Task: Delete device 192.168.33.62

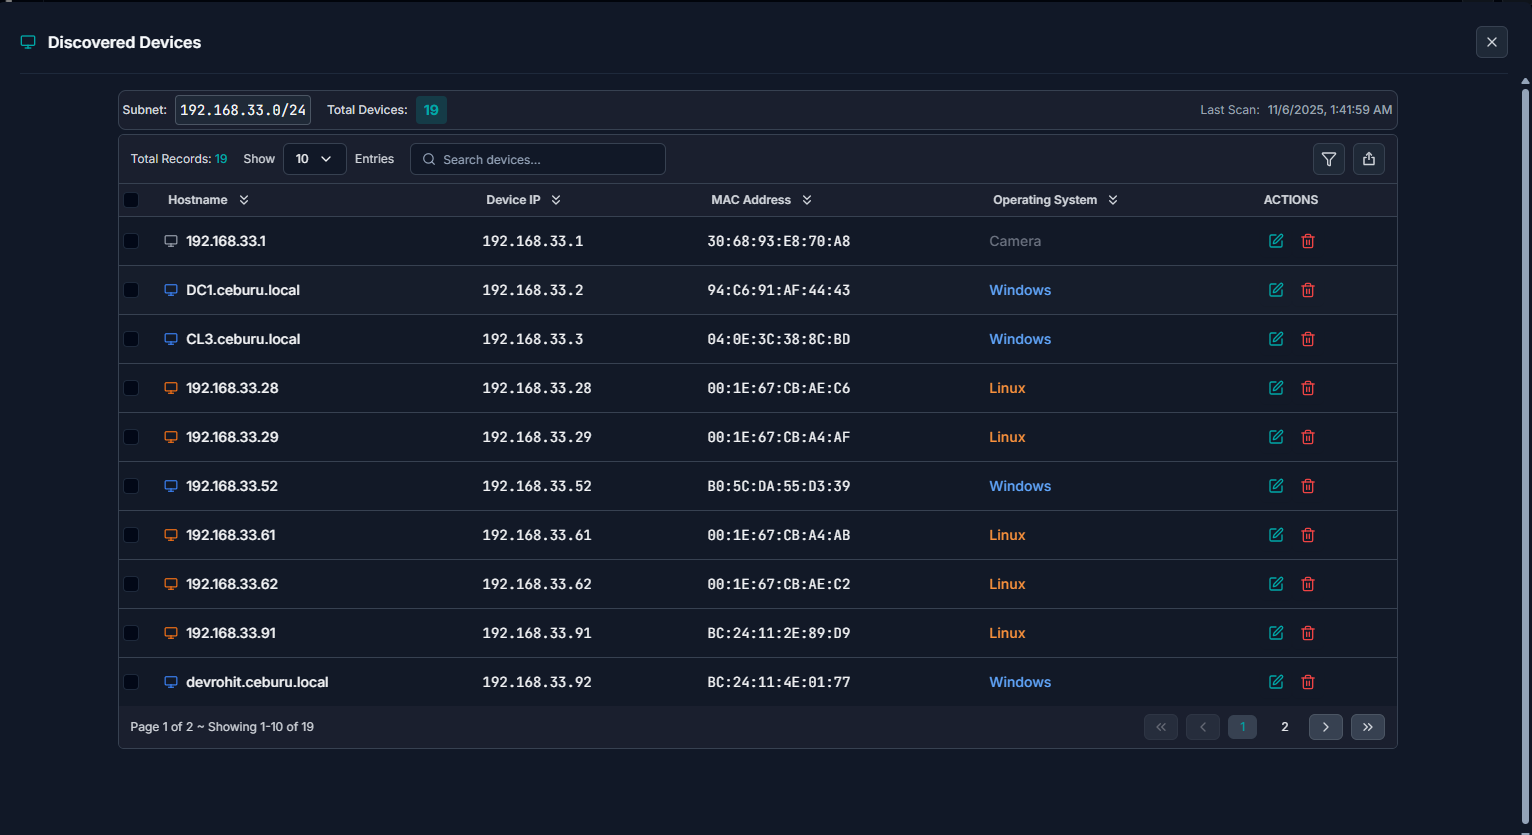Action: coord(1308,584)
